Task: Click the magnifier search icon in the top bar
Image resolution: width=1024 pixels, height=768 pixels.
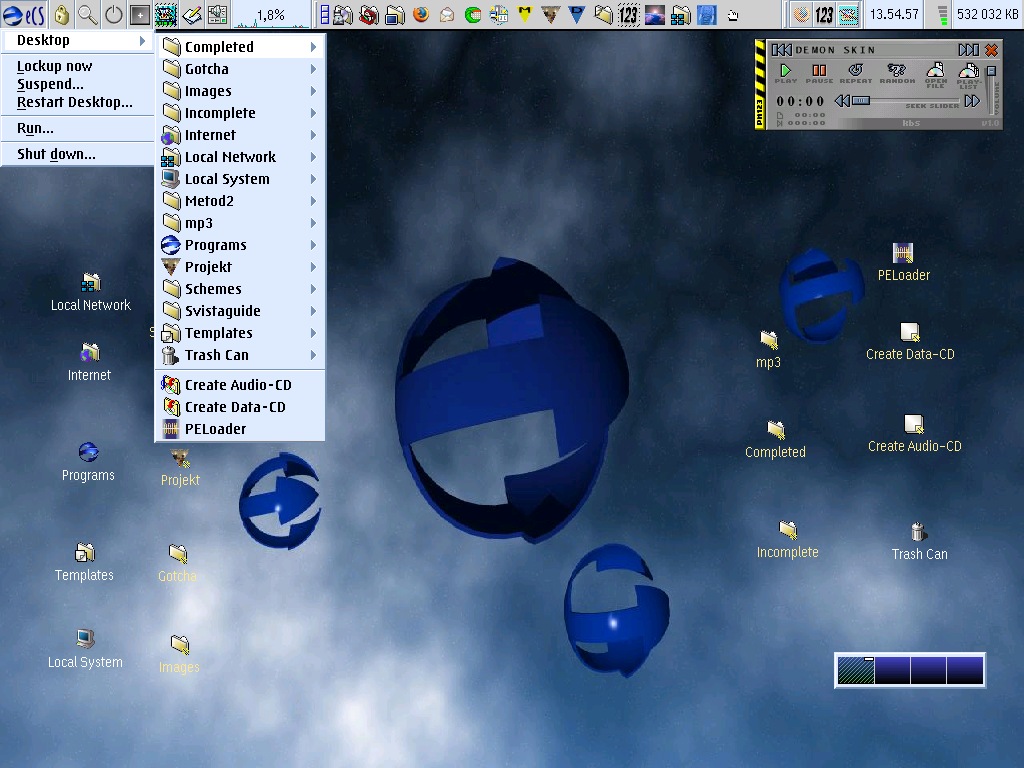Action: point(88,15)
